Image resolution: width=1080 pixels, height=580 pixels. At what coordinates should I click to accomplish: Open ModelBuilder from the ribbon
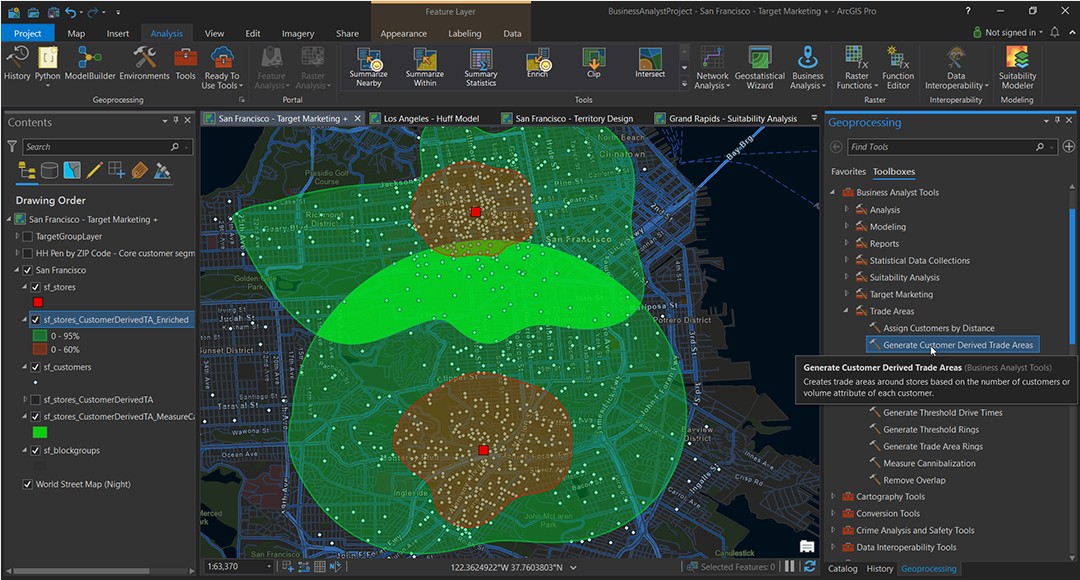90,63
